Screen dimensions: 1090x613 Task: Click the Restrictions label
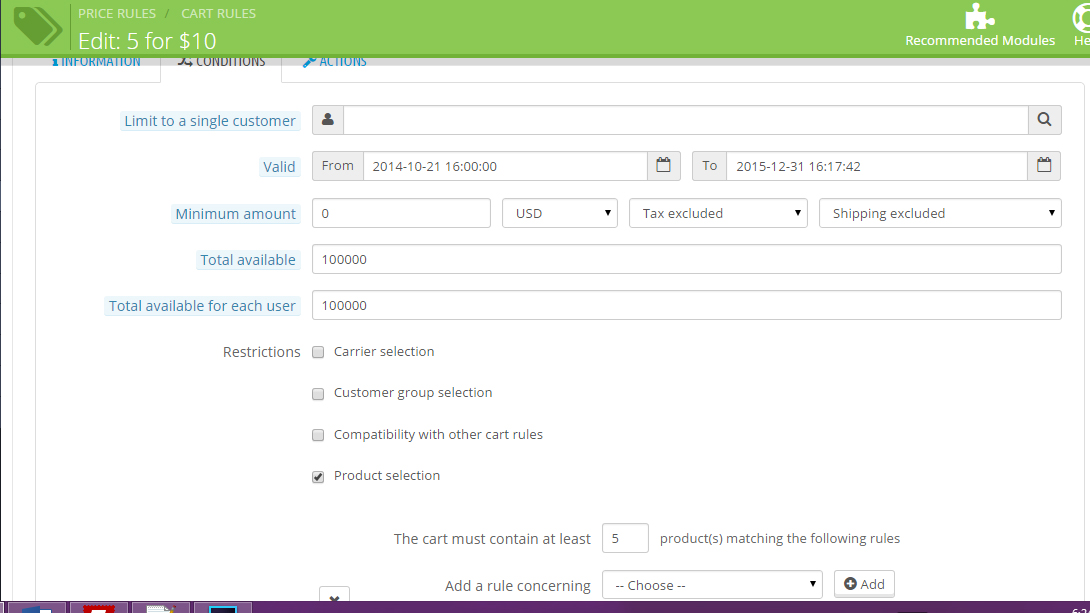261,352
